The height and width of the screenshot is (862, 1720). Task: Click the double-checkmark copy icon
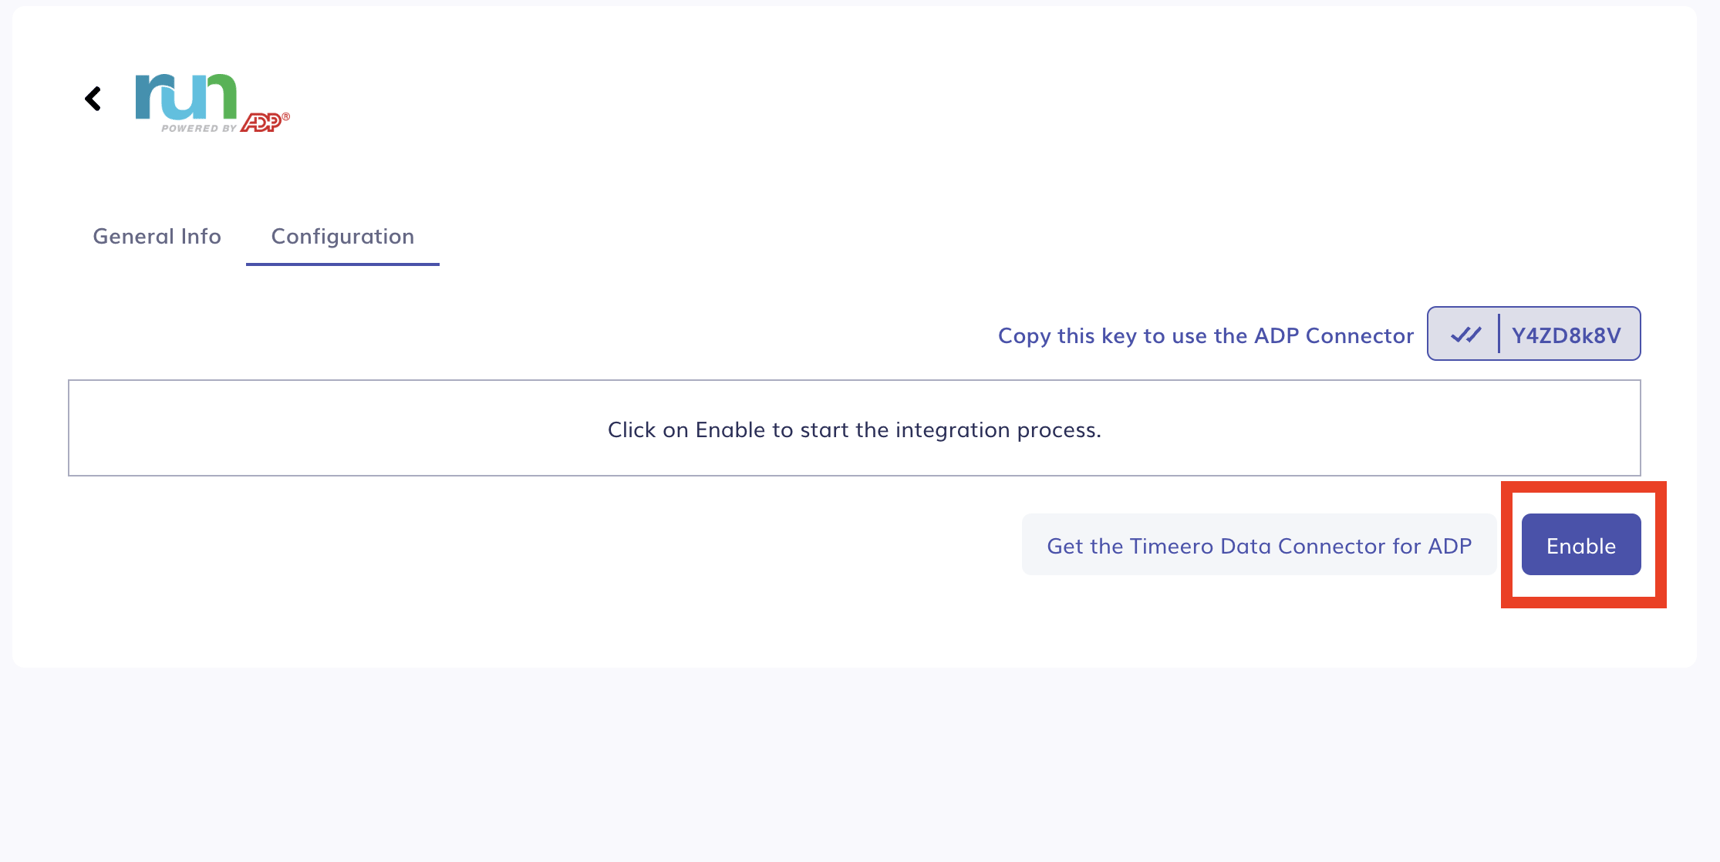(1465, 335)
